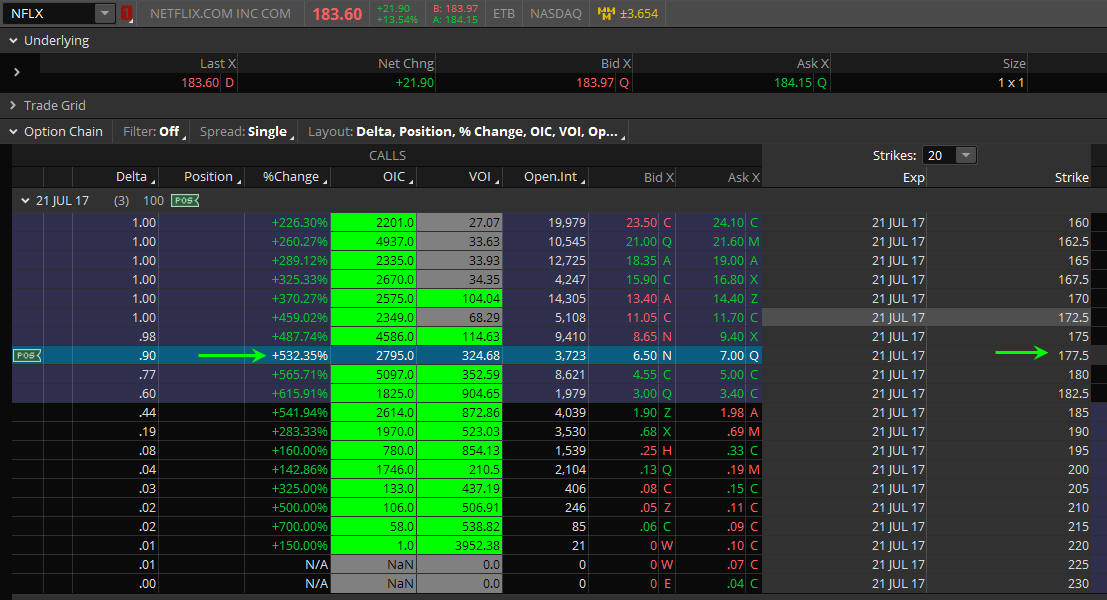
Task: Click the %Change column header
Action: [290, 177]
